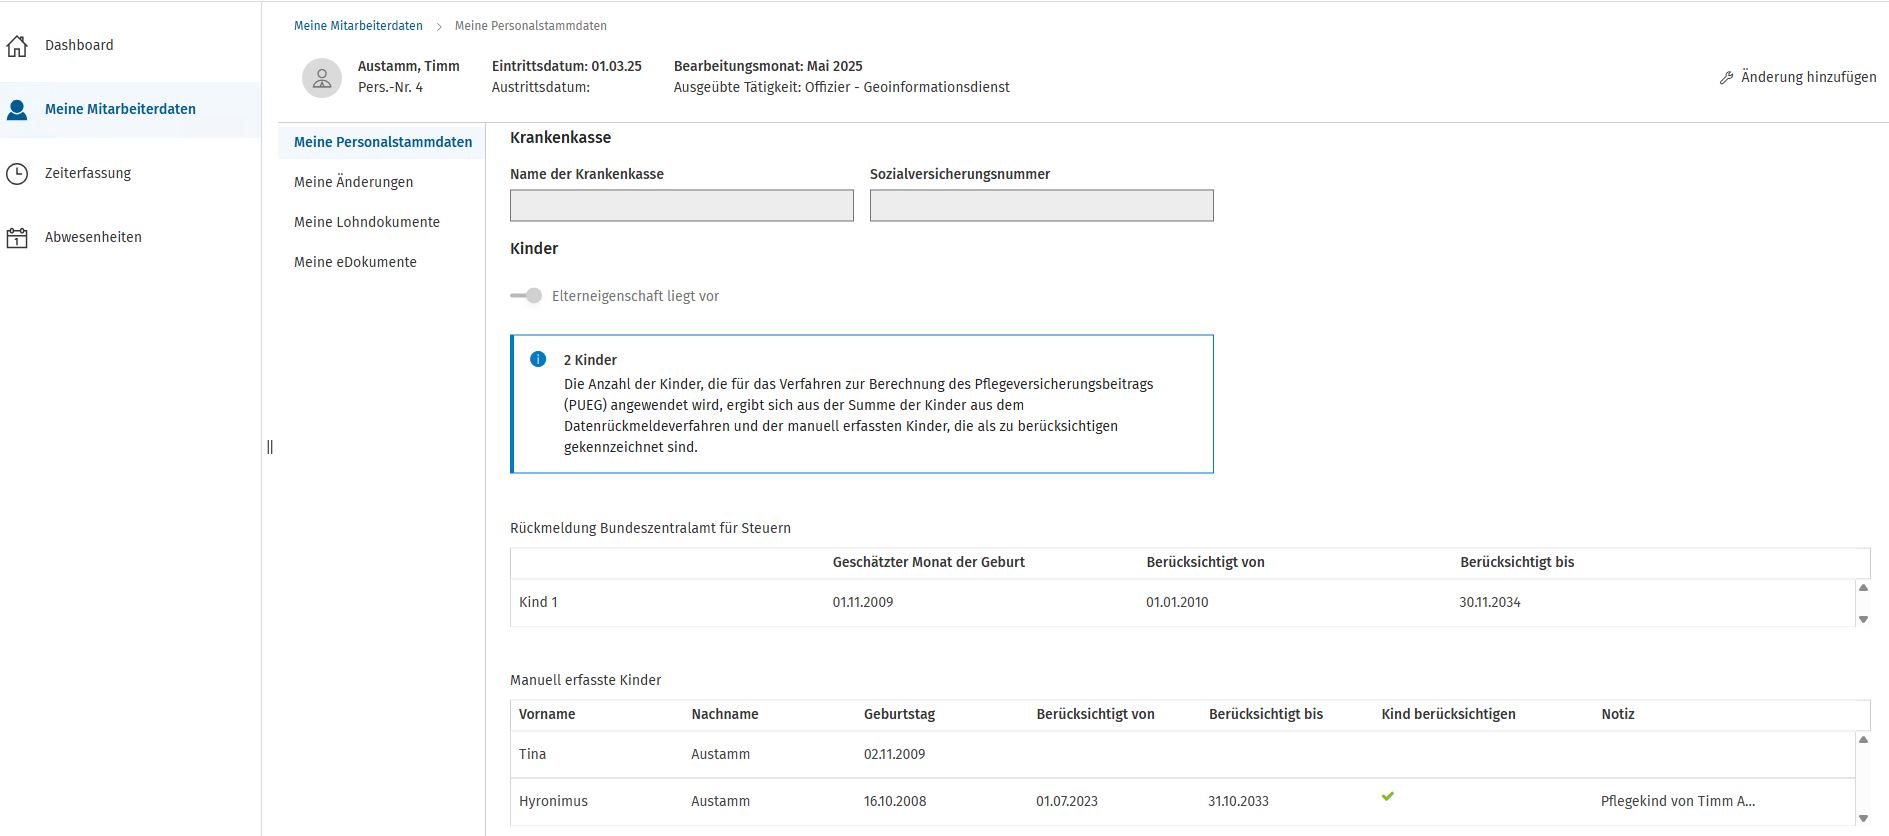Click the 31.10.2033 date cell

point(1239,801)
